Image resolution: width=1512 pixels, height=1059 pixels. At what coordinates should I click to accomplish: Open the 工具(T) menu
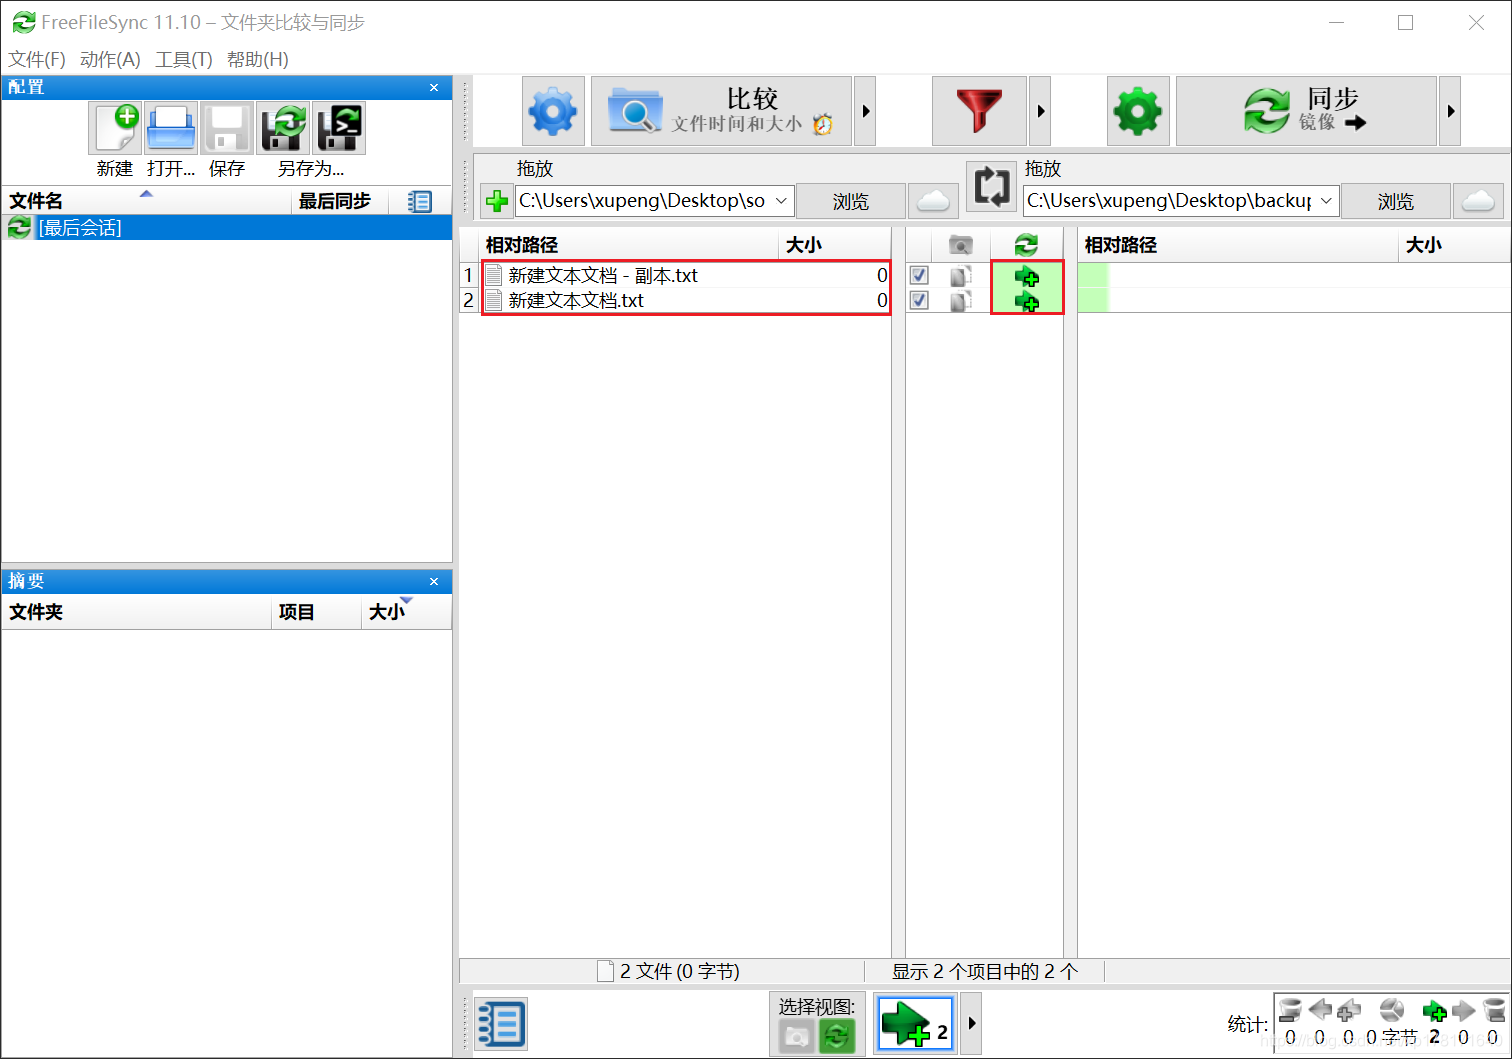tap(184, 59)
